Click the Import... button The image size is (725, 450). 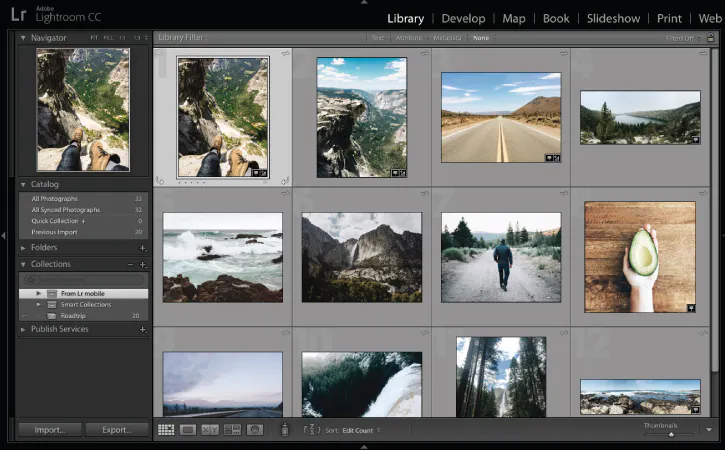click(x=50, y=430)
